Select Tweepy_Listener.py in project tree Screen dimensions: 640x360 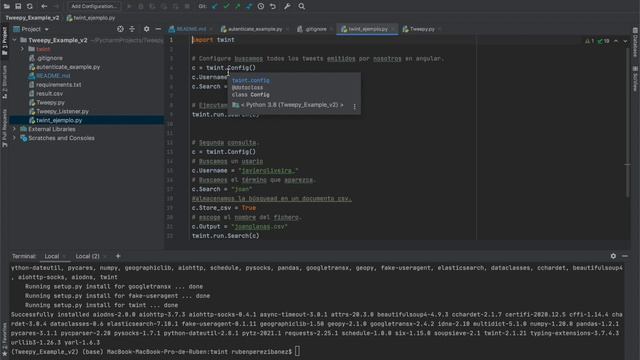click(62, 111)
